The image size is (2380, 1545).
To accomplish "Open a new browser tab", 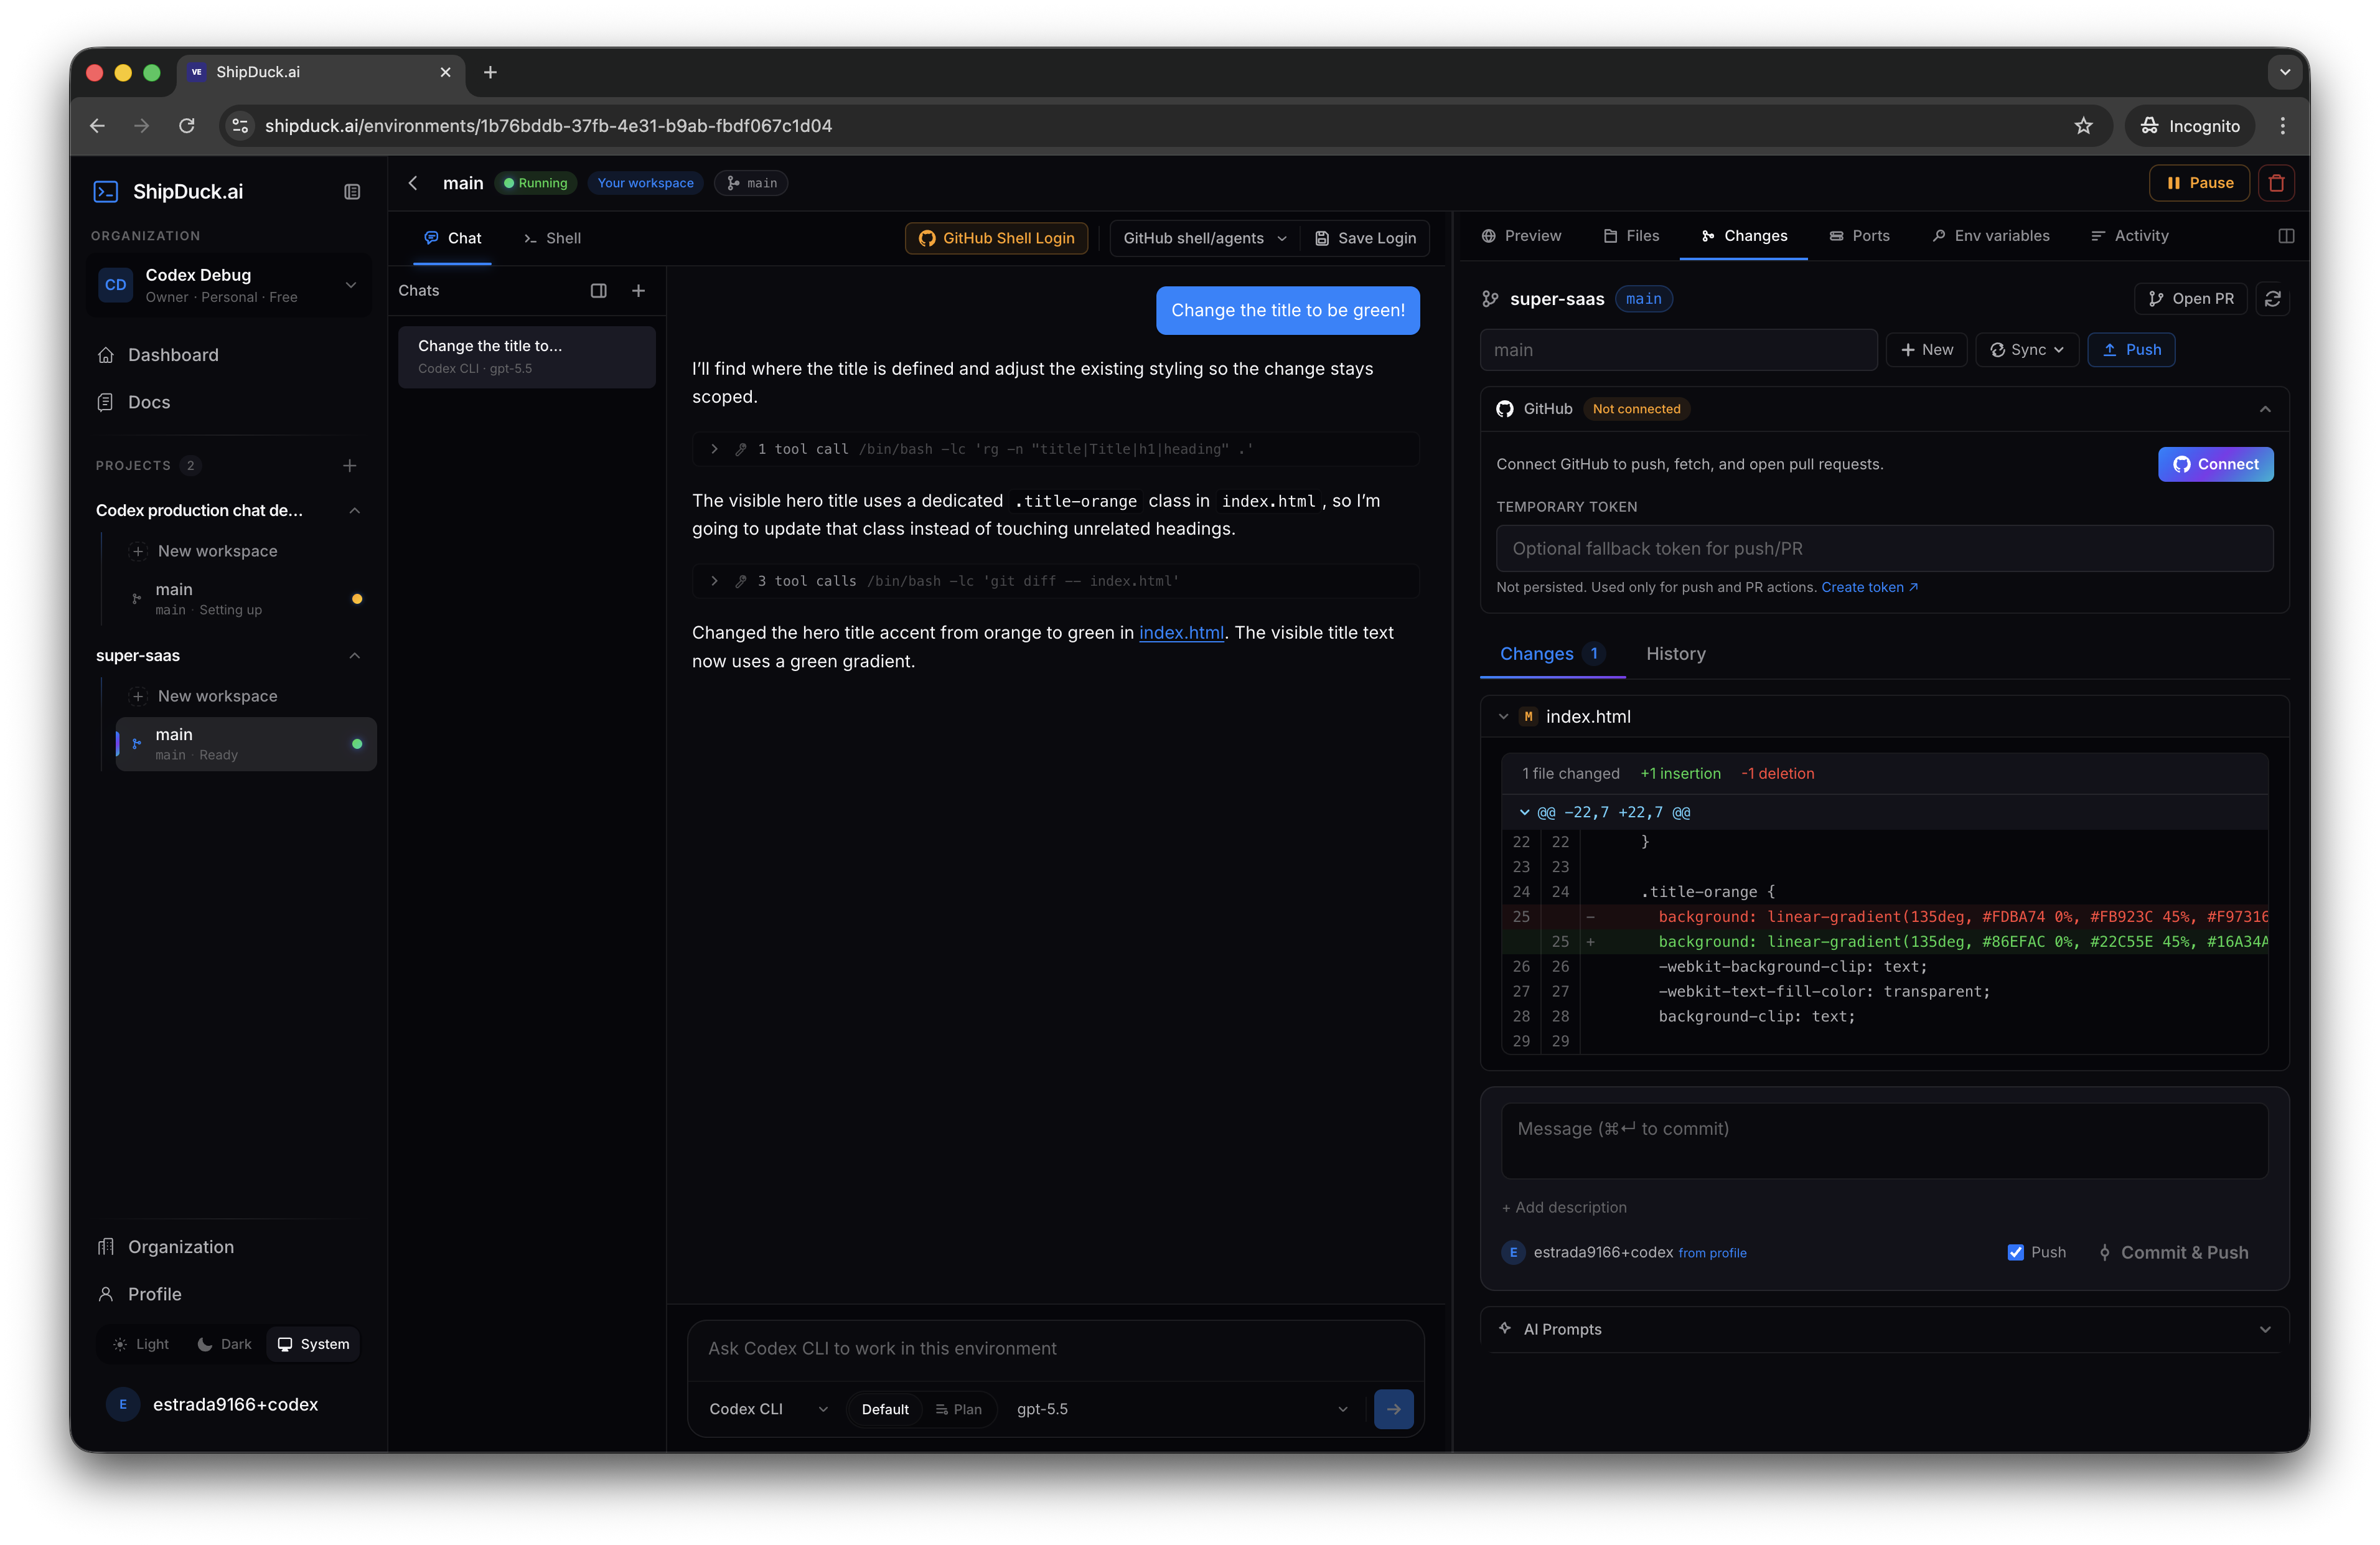I will [x=490, y=72].
